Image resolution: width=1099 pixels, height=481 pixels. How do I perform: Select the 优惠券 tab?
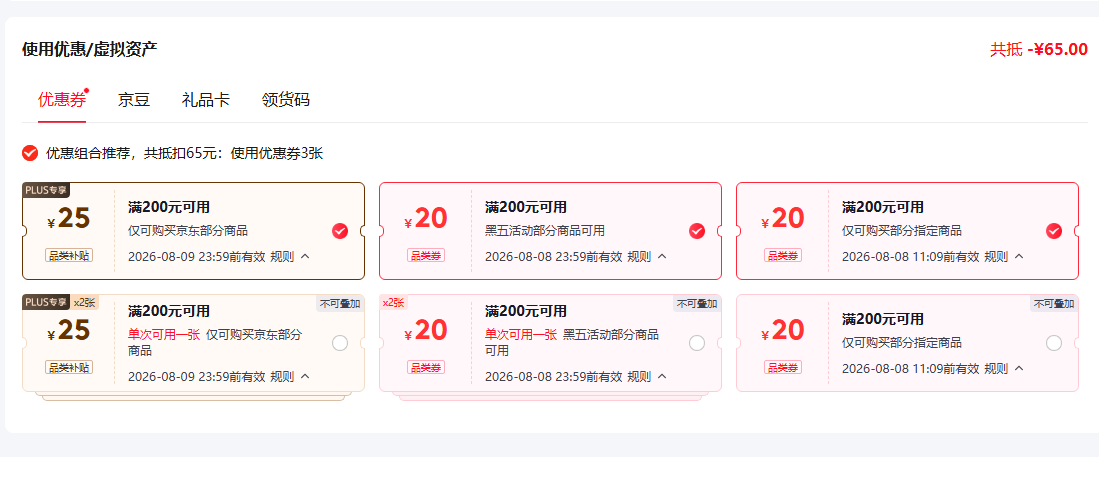point(62,100)
